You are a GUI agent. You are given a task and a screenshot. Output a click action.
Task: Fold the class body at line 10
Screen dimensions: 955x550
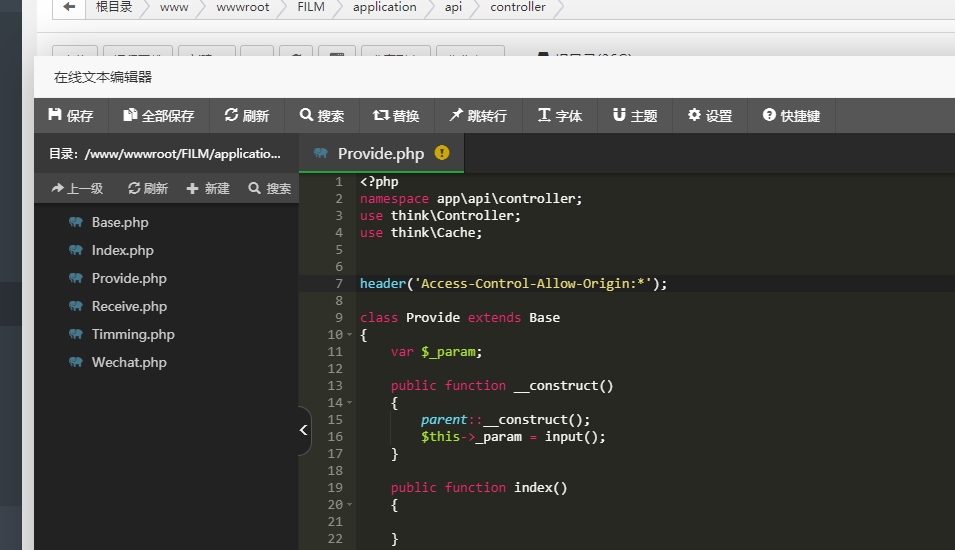click(x=349, y=335)
